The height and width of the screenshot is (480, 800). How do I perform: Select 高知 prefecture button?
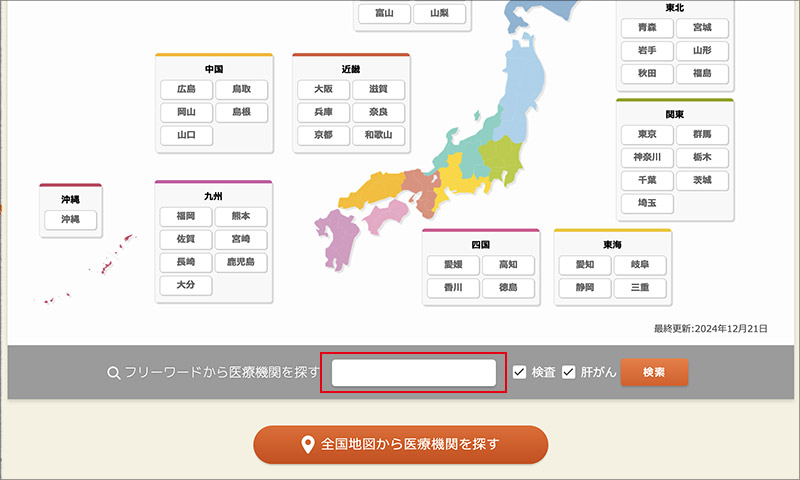(x=508, y=265)
